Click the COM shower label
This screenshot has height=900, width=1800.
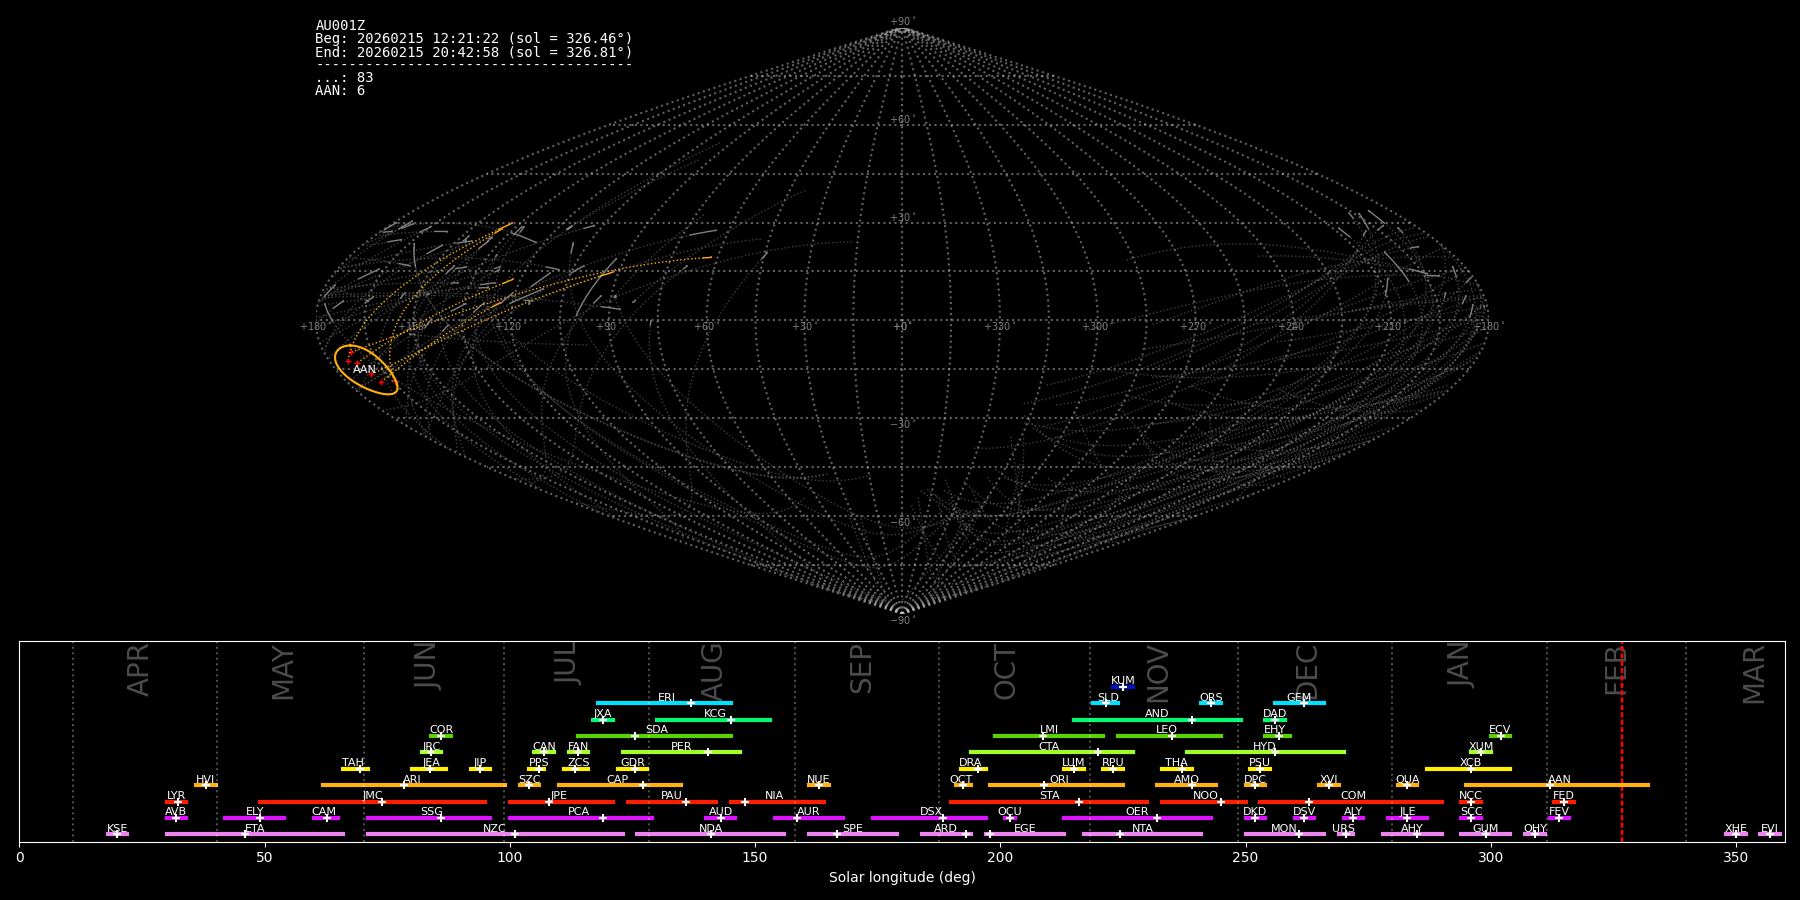[1353, 796]
